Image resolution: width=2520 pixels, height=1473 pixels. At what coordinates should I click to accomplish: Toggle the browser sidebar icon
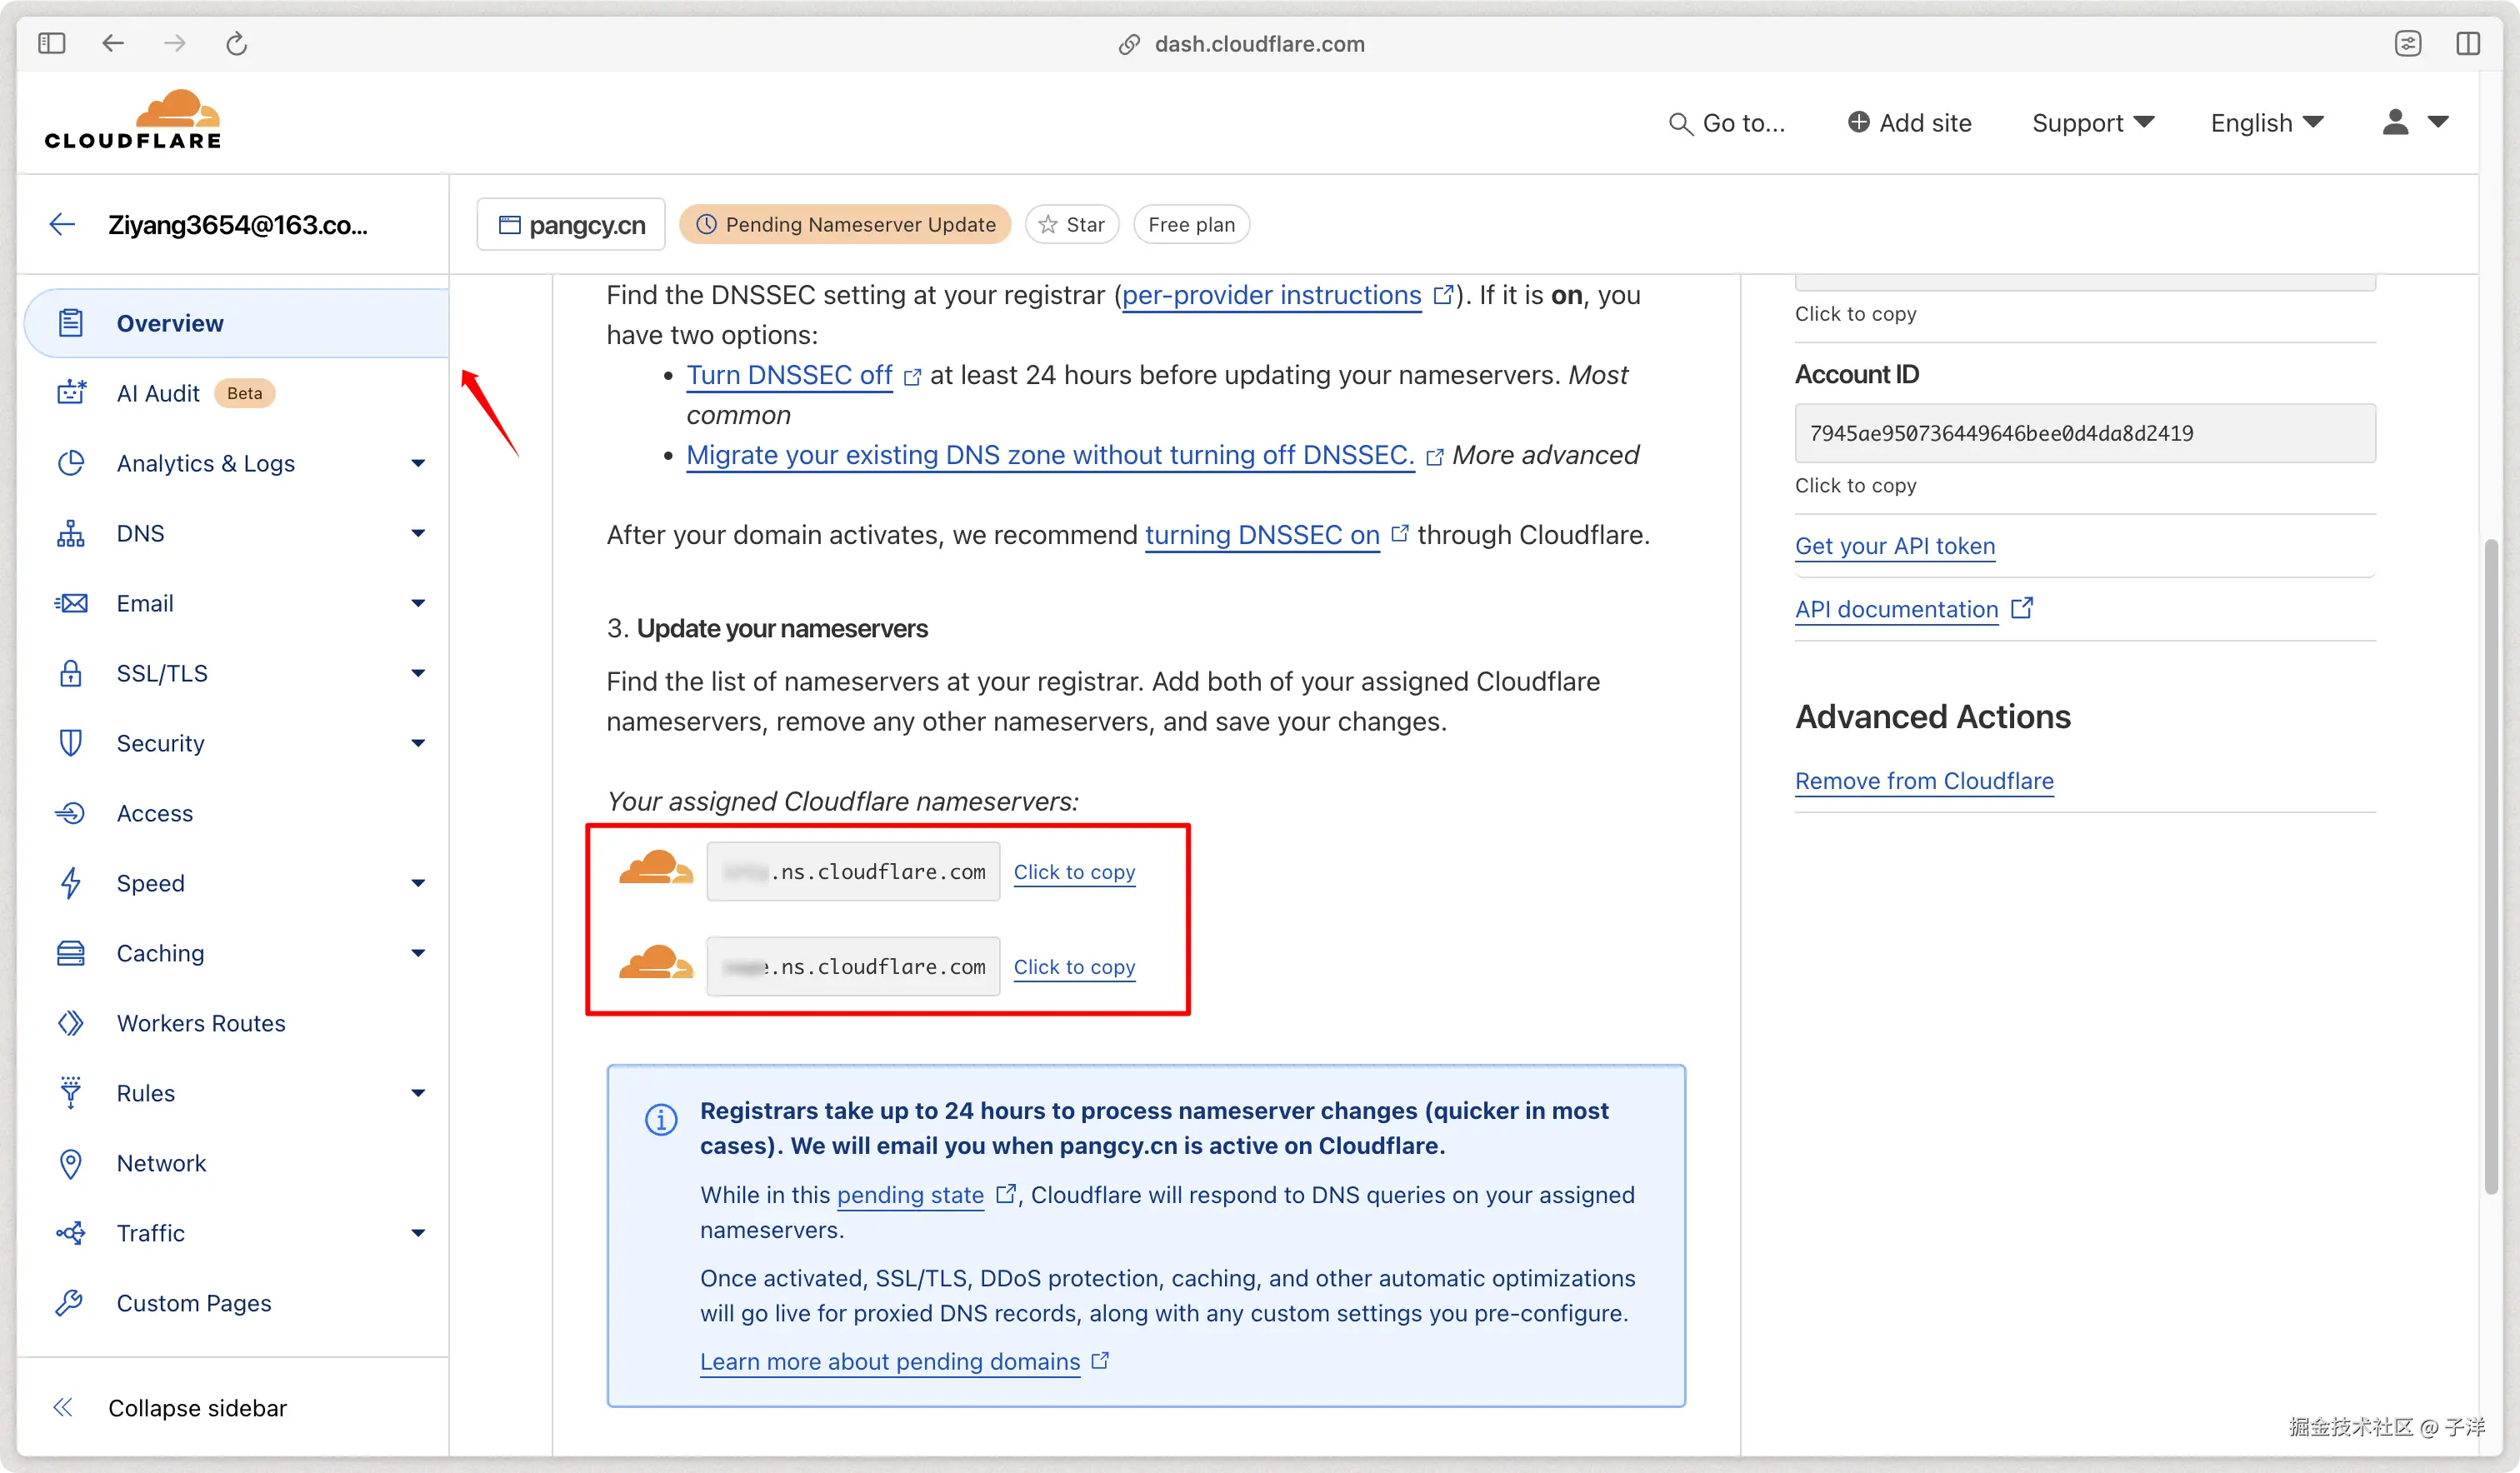pyautogui.click(x=51, y=43)
